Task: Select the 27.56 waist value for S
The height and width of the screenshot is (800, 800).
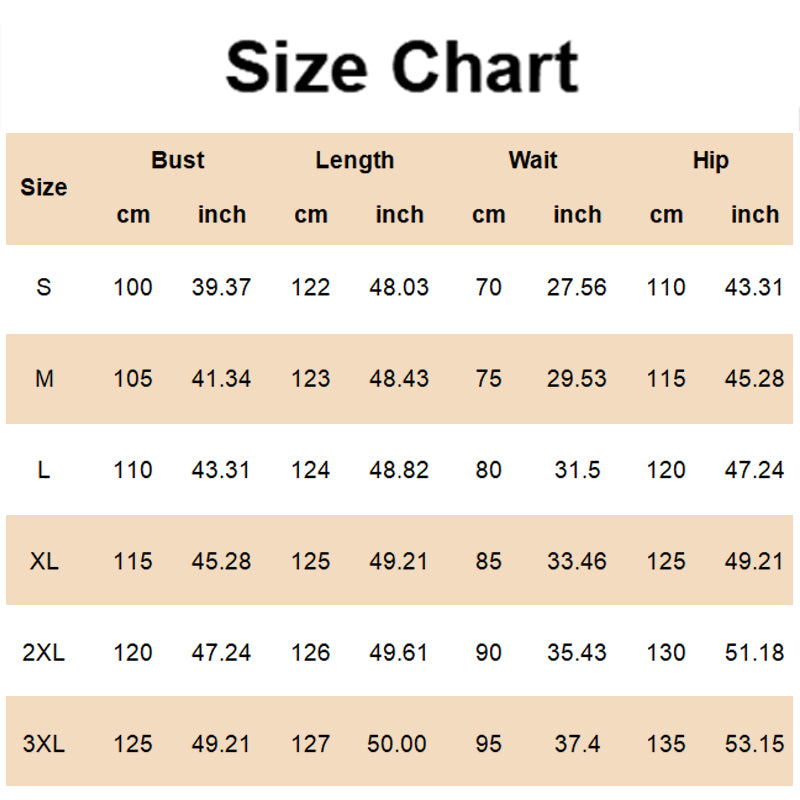Action: pos(577,288)
